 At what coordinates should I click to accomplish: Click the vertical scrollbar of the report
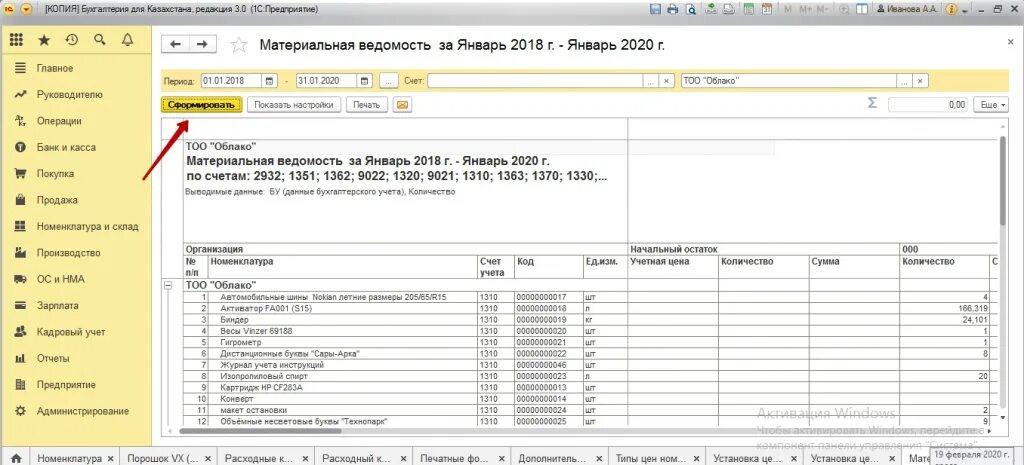click(x=1002, y=182)
